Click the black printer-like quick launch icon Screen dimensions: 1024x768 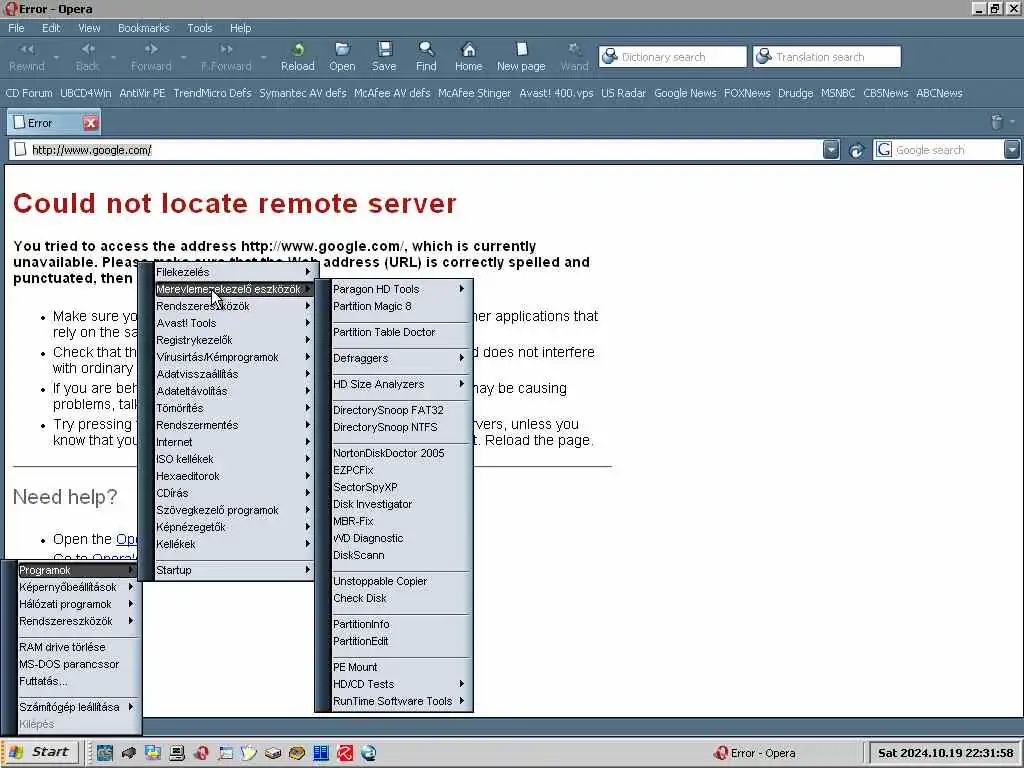point(129,753)
